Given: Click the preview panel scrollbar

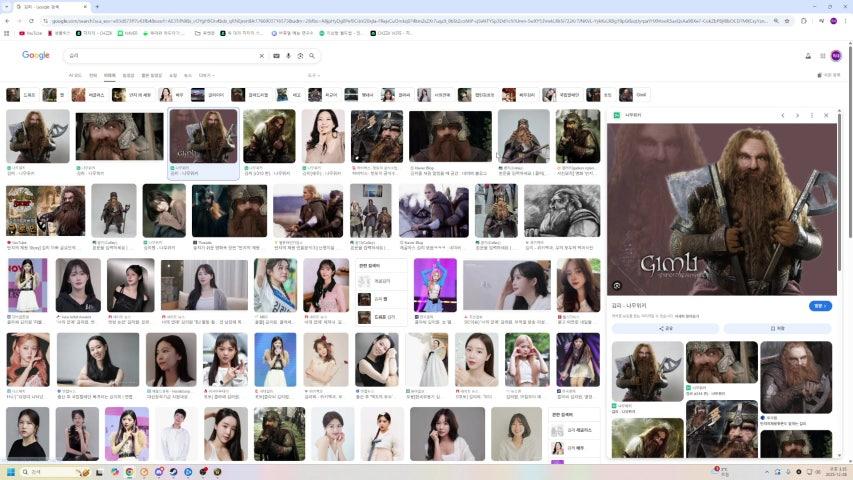Looking at the screenshot, I should [x=839, y=190].
